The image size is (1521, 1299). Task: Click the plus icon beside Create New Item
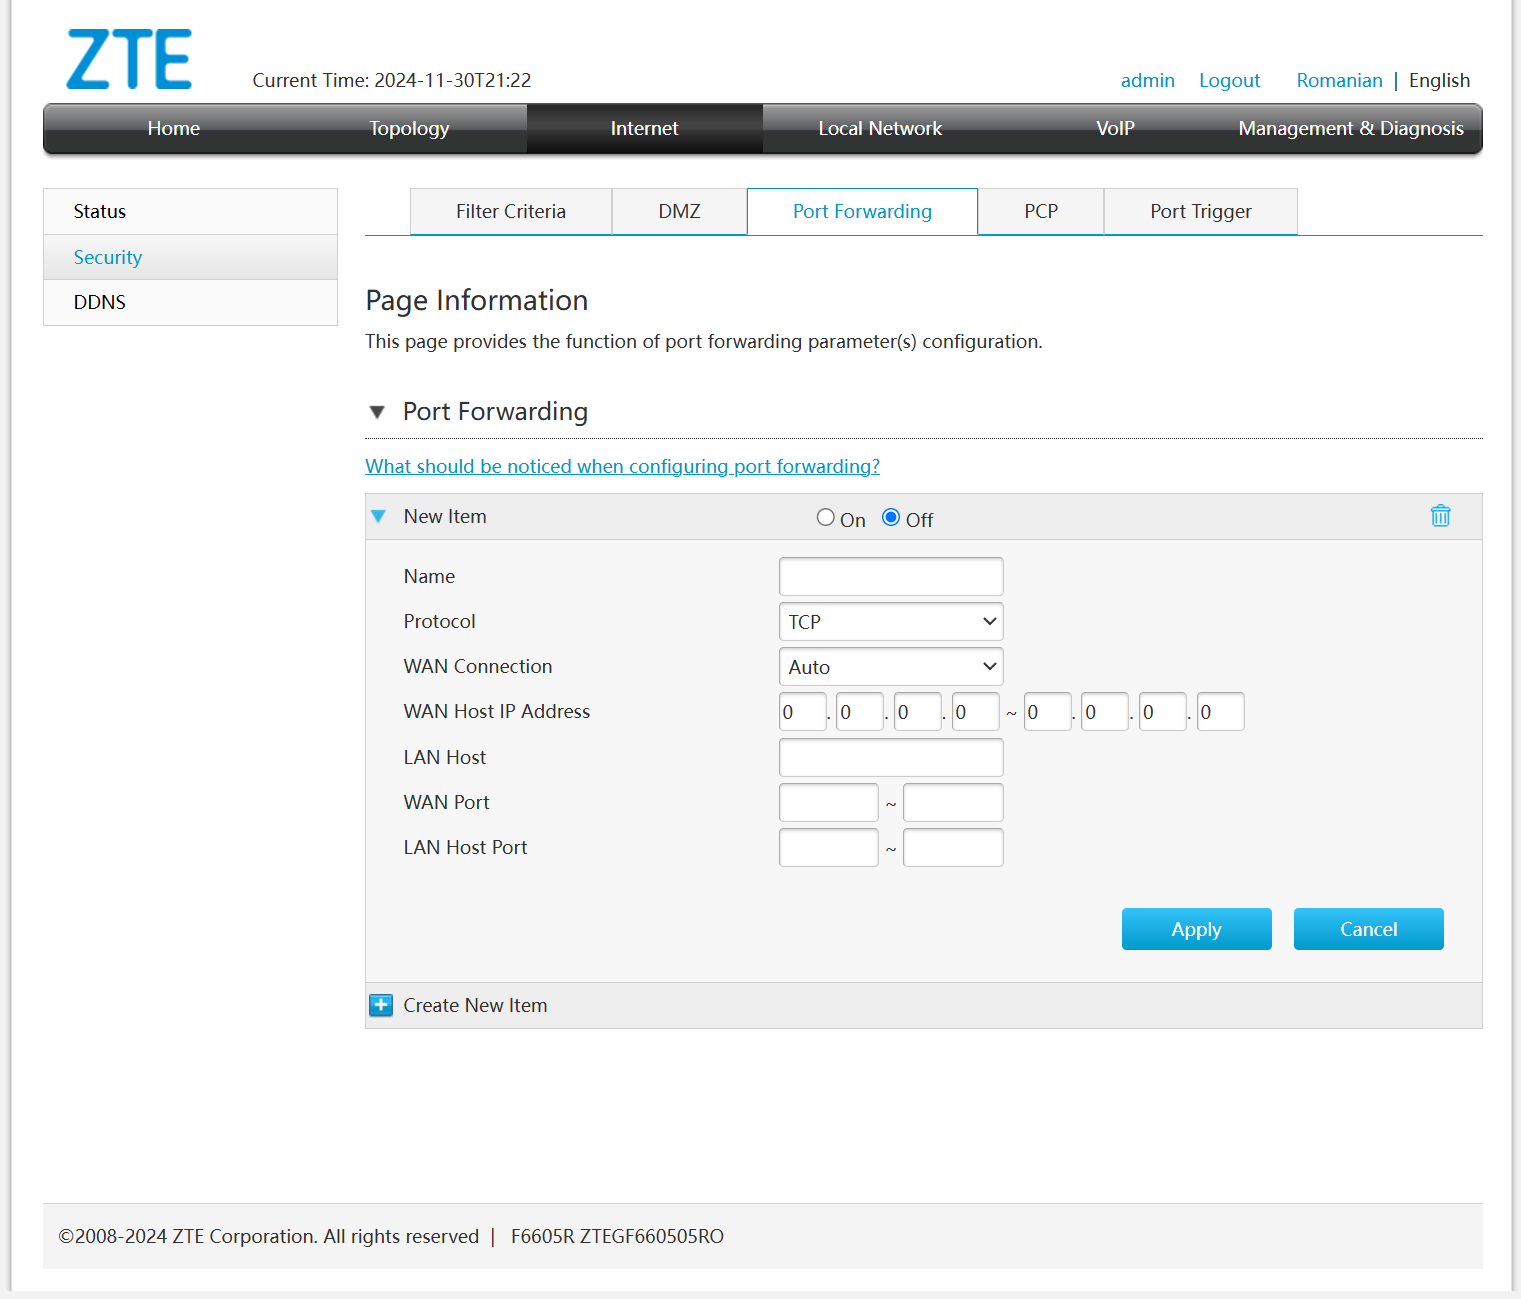[x=381, y=1005]
